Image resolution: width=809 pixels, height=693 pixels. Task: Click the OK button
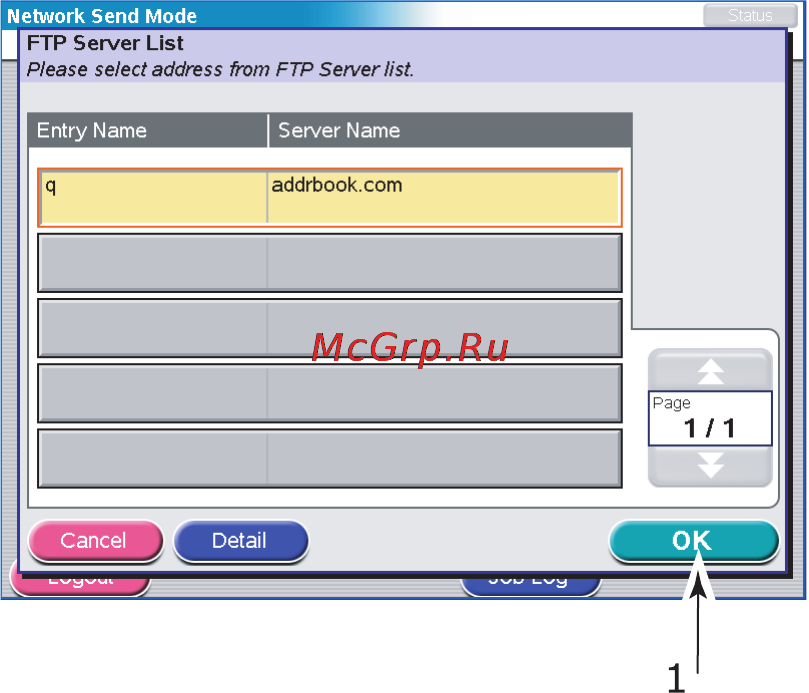(x=693, y=540)
